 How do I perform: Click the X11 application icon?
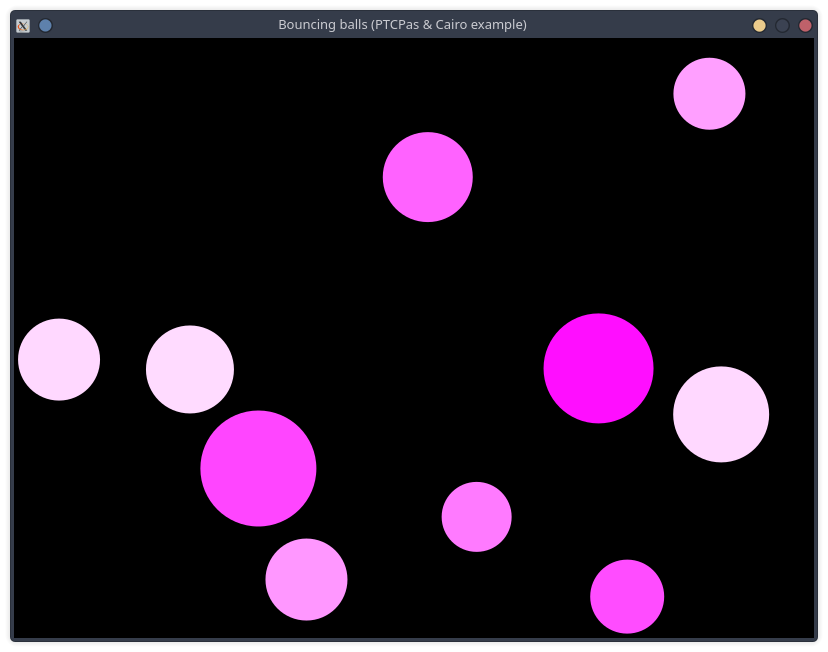click(x=21, y=25)
